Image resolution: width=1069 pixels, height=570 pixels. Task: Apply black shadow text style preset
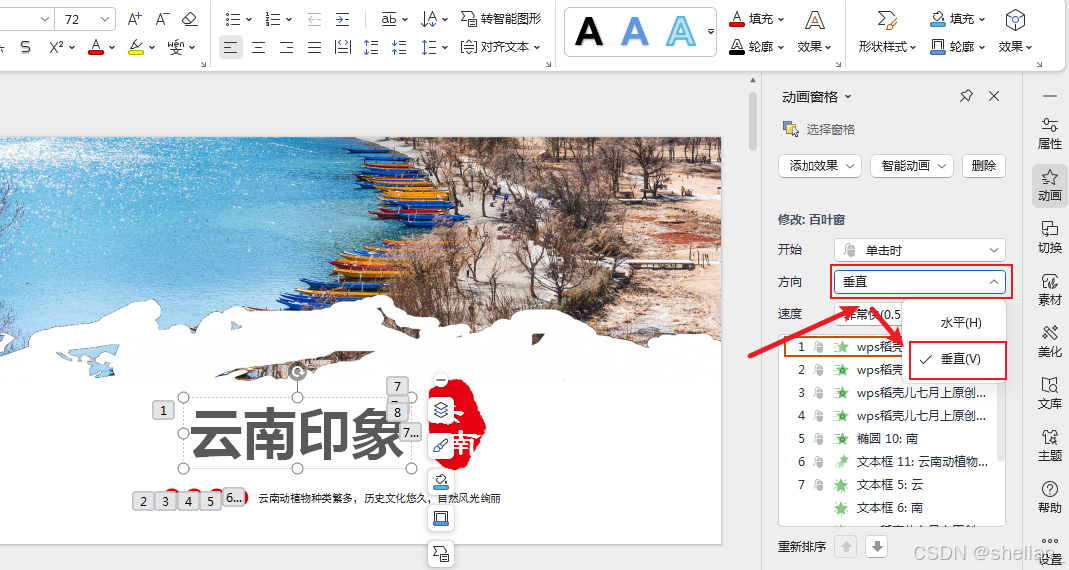click(589, 31)
